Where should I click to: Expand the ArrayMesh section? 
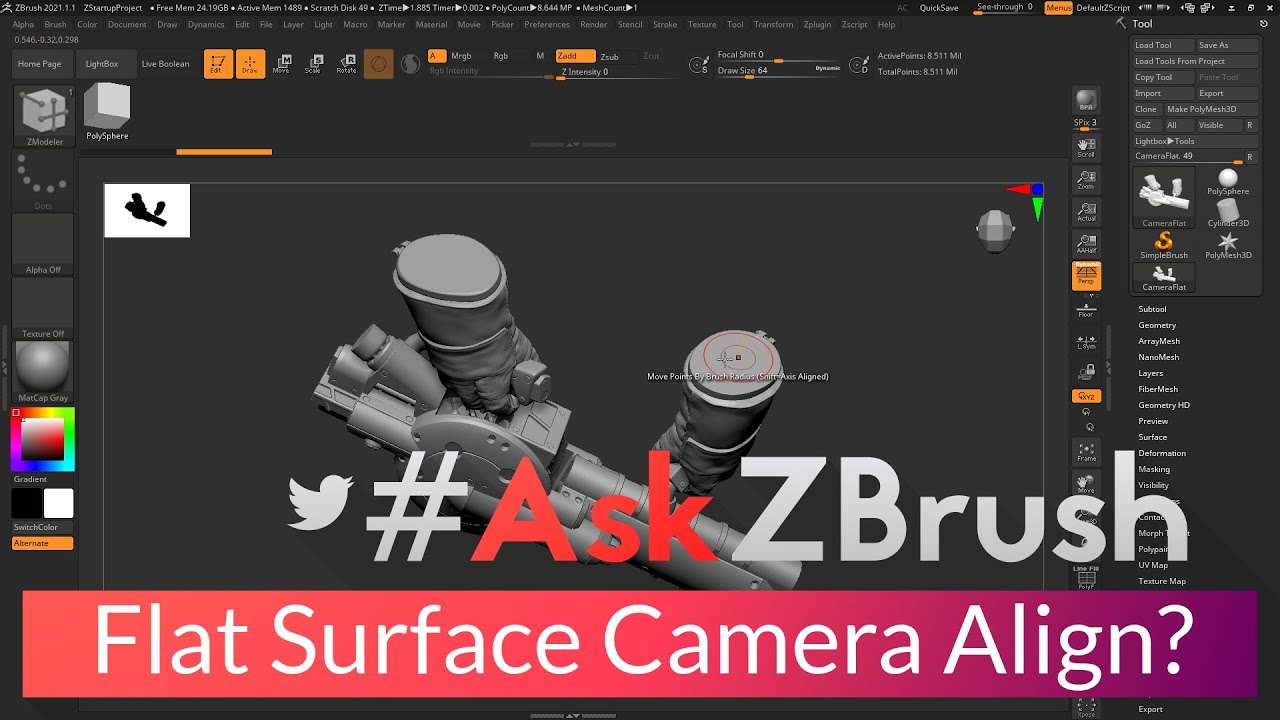click(x=1159, y=341)
